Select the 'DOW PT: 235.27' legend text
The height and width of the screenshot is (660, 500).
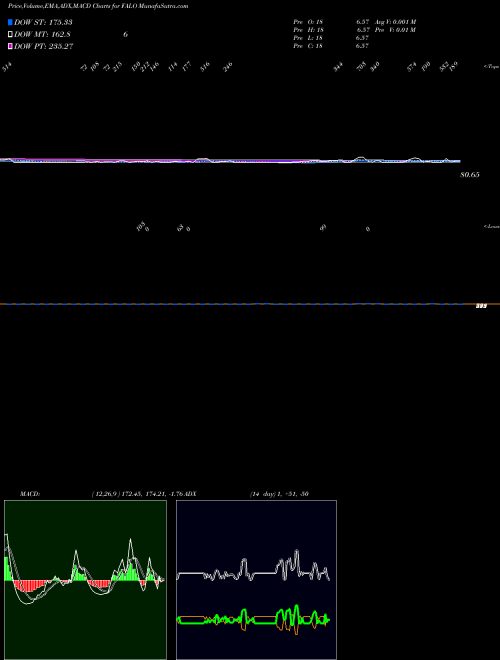(x=43, y=46)
